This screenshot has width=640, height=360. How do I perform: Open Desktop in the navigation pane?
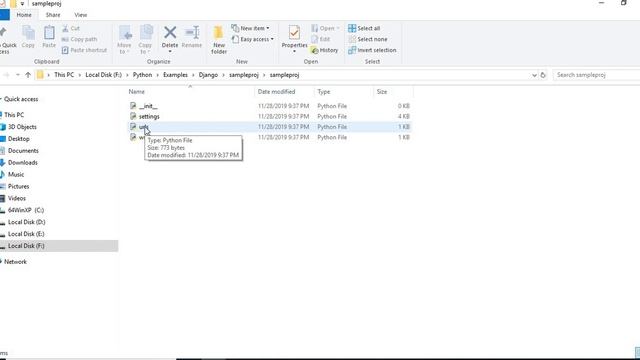pos(19,139)
